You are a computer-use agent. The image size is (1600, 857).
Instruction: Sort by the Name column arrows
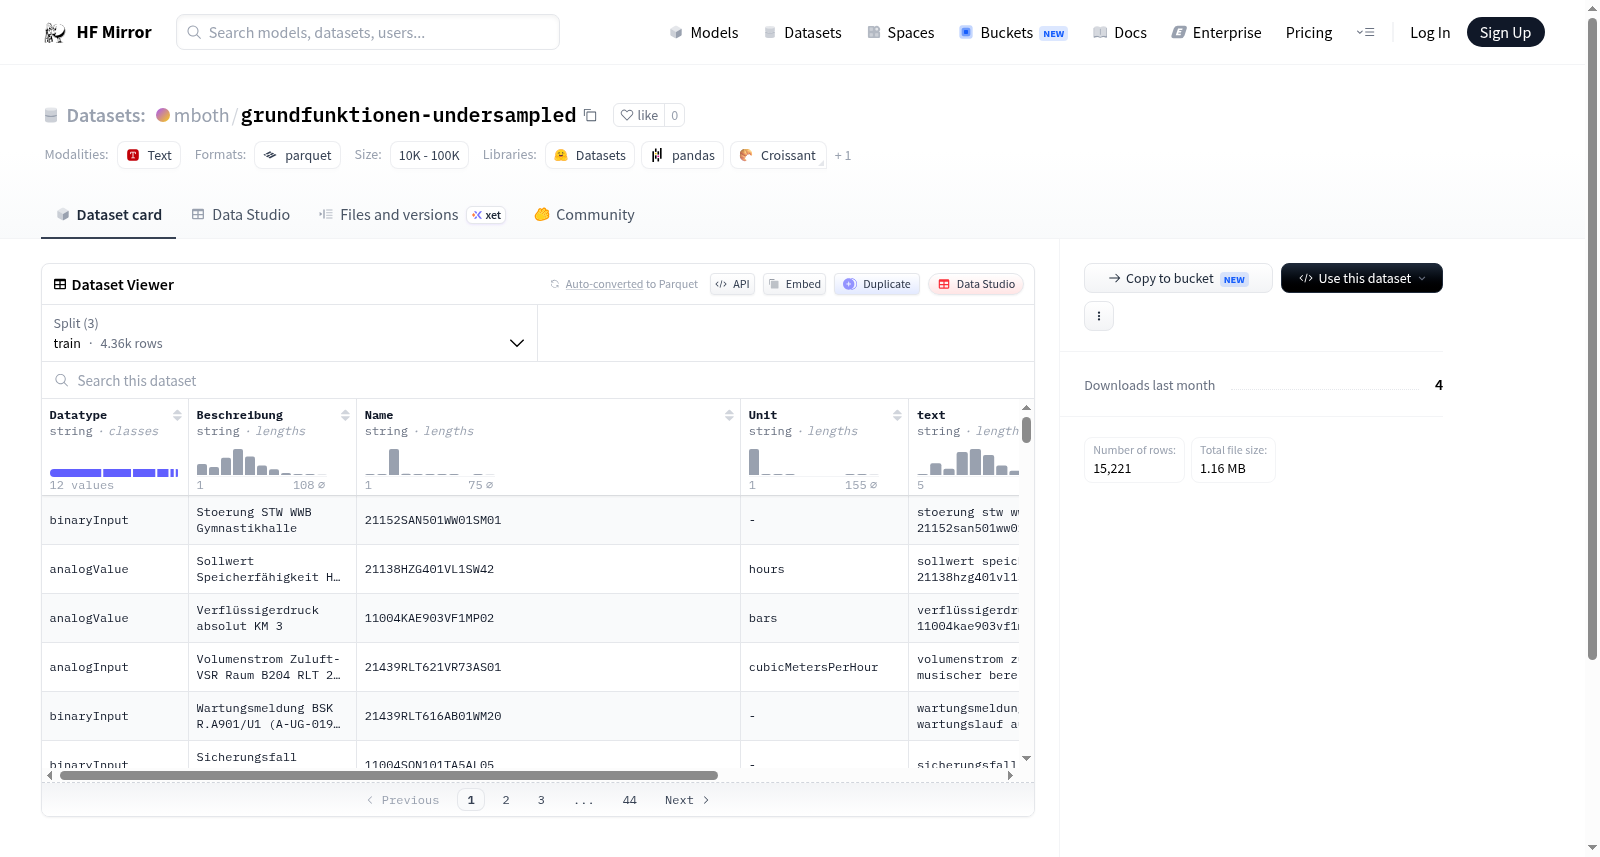click(729, 415)
